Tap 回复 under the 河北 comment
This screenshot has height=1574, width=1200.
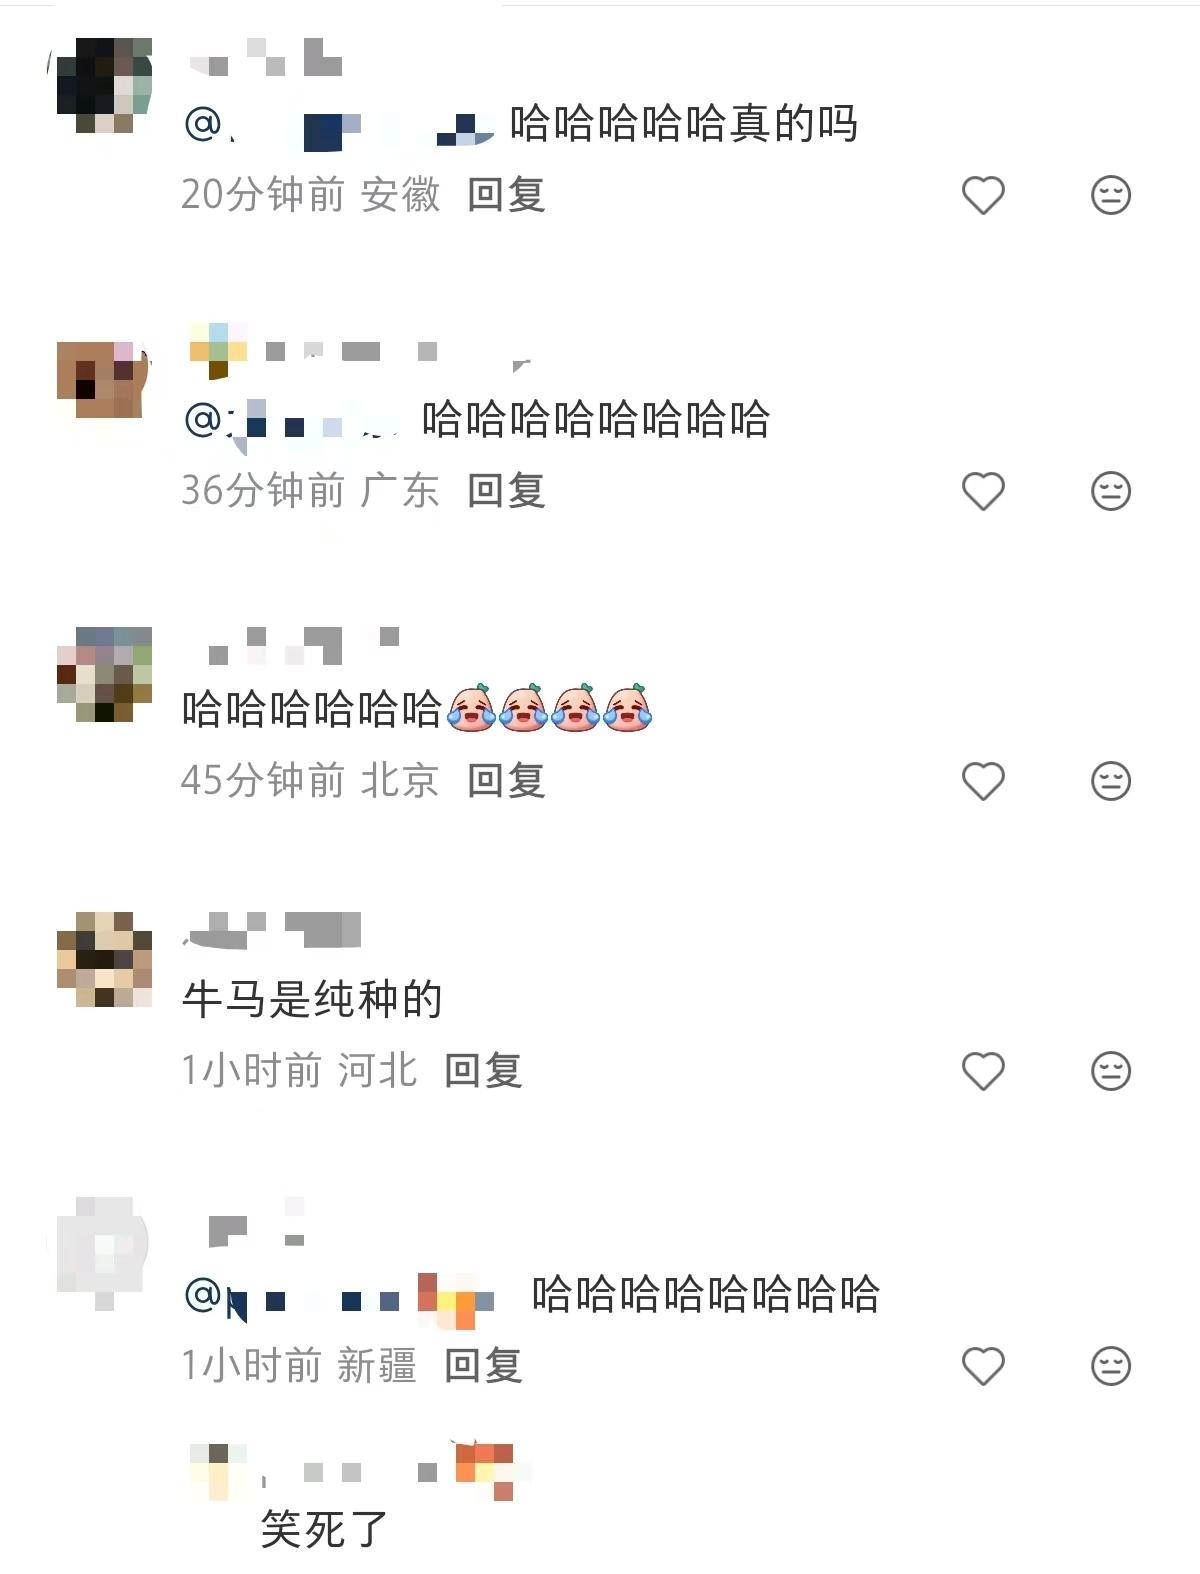coord(483,1070)
